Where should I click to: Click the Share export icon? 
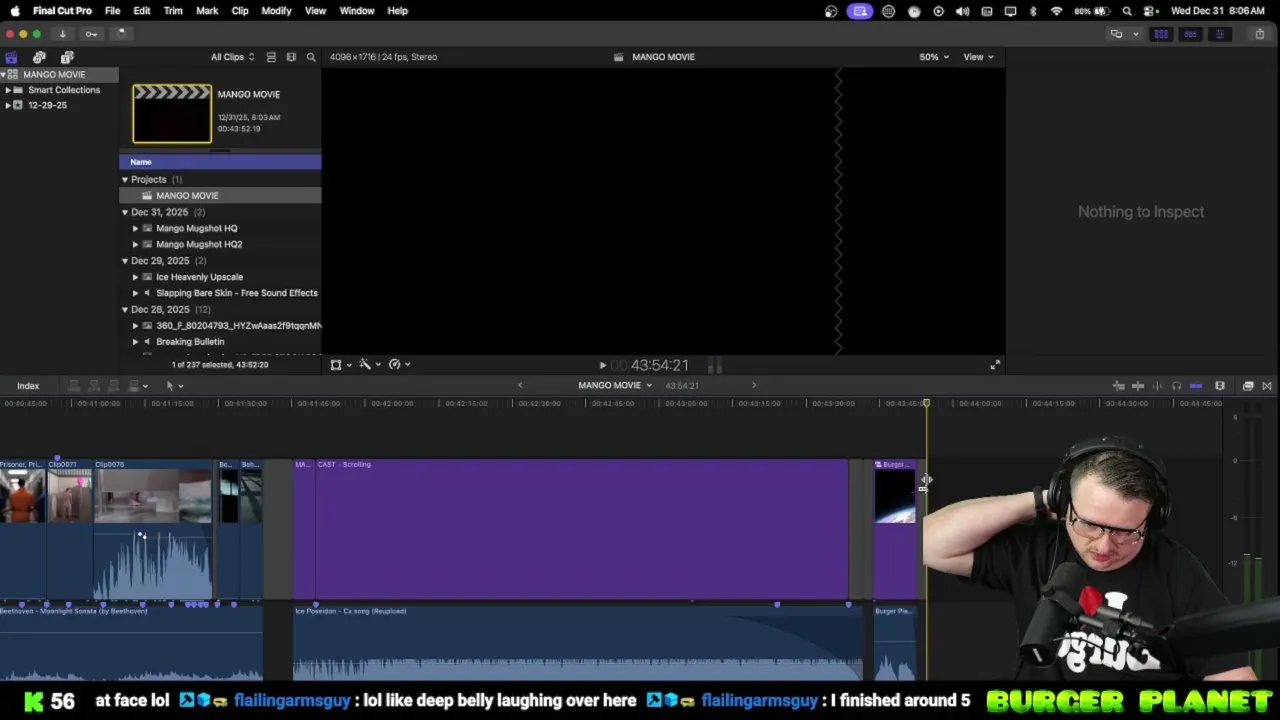[x=1259, y=34]
